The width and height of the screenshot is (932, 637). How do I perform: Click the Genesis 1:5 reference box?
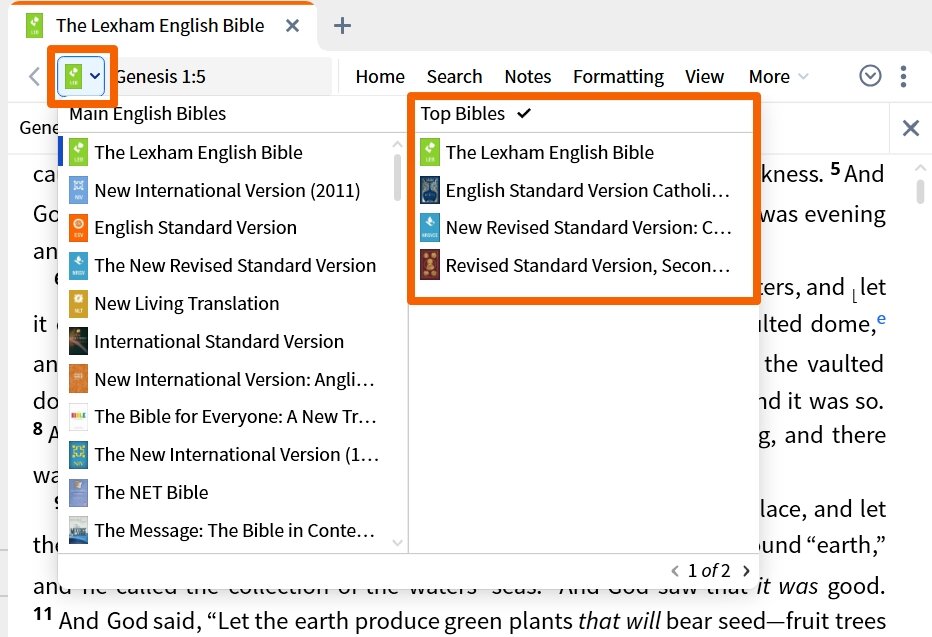pos(223,76)
